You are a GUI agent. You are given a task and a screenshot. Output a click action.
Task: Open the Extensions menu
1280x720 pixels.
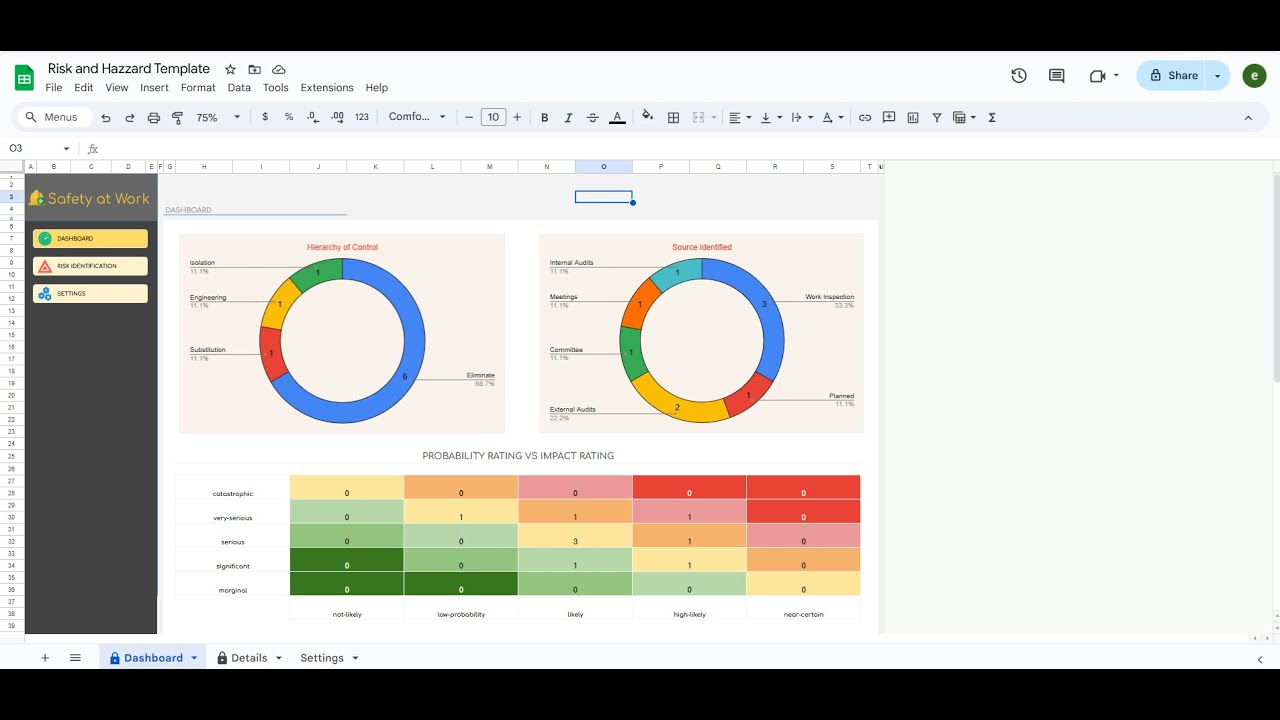point(327,87)
